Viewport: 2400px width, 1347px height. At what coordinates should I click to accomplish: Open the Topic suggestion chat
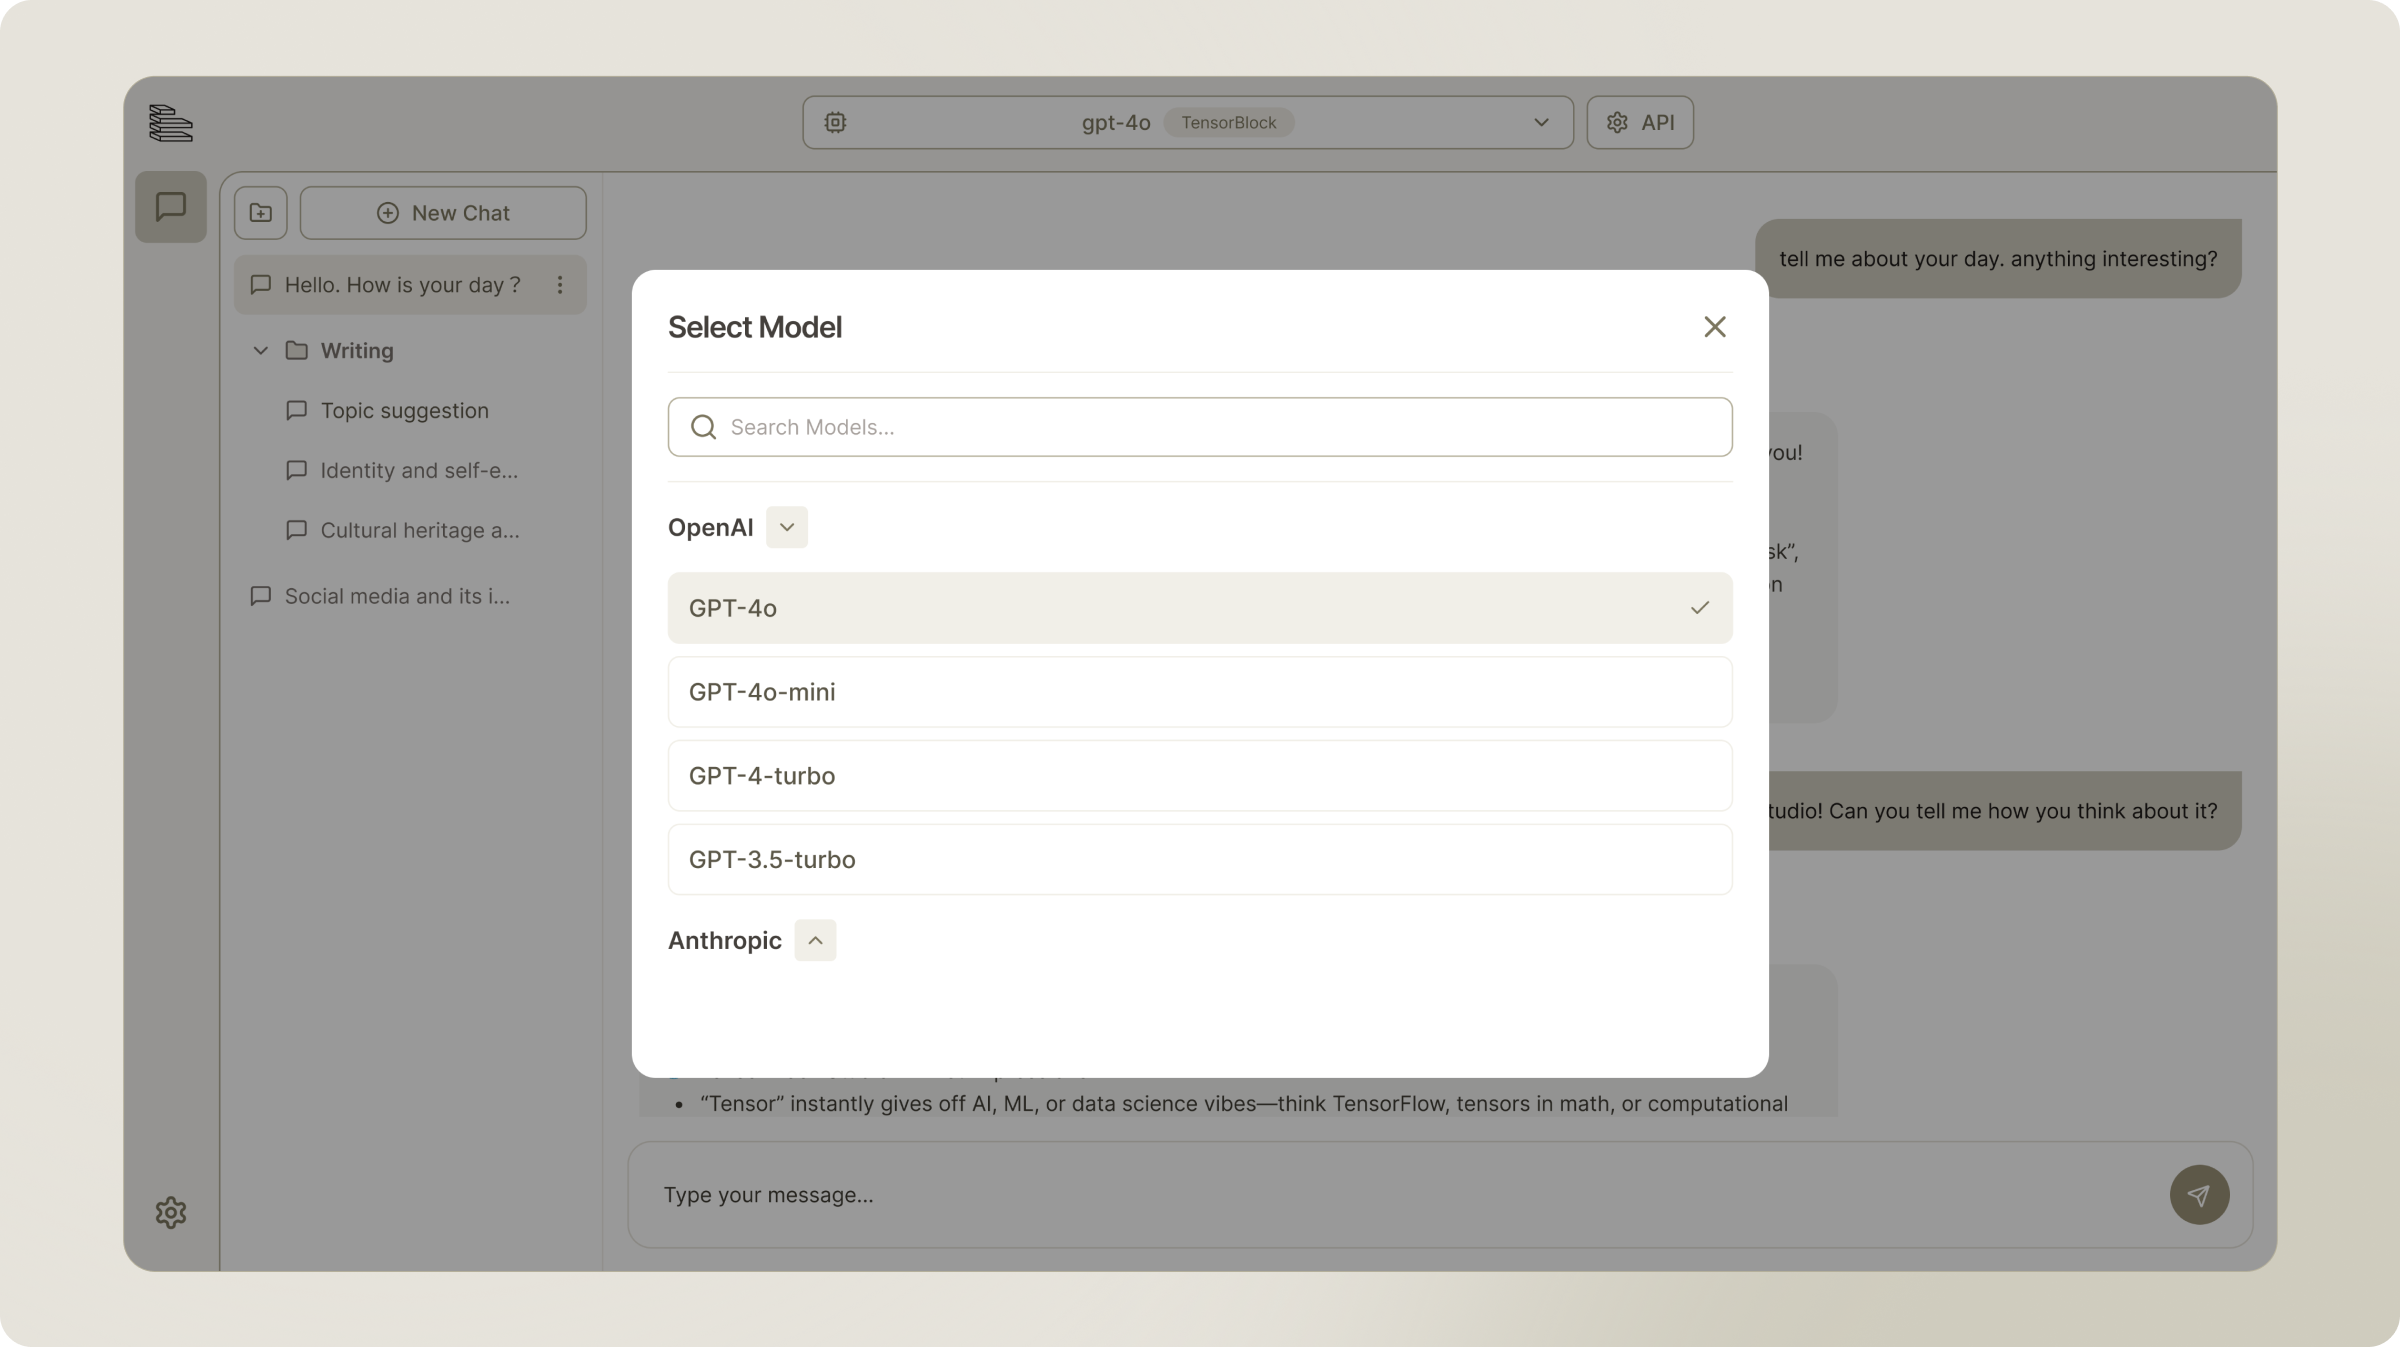[x=404, y=411]
